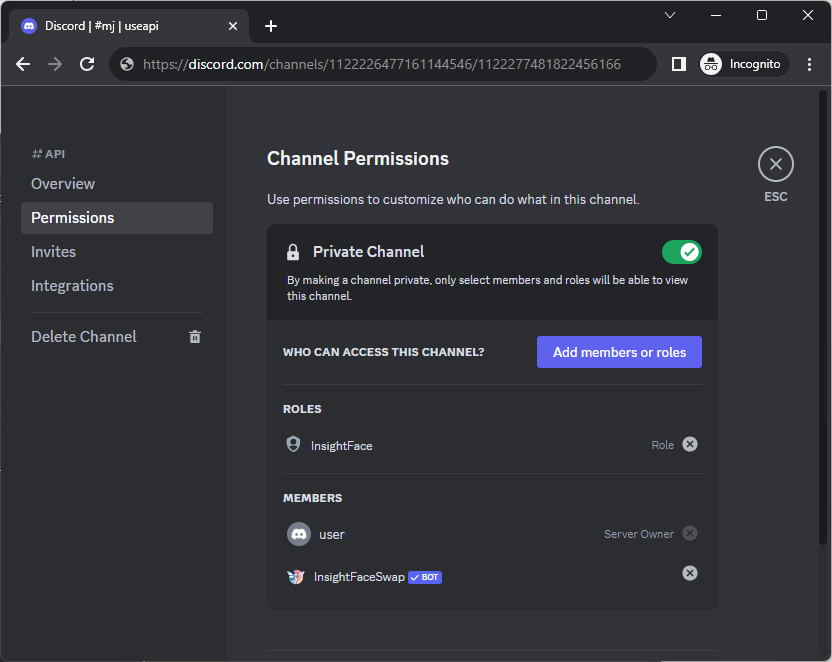
Task: Click the Incognito profile button
Action: (743, 64)
